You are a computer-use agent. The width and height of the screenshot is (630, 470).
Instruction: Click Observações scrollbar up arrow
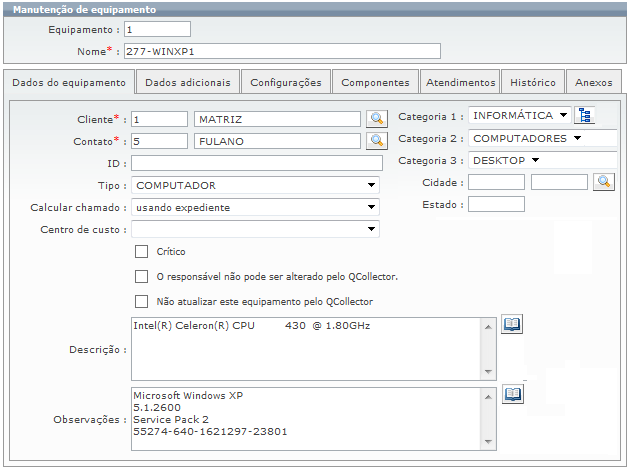[x=488, y=397]
